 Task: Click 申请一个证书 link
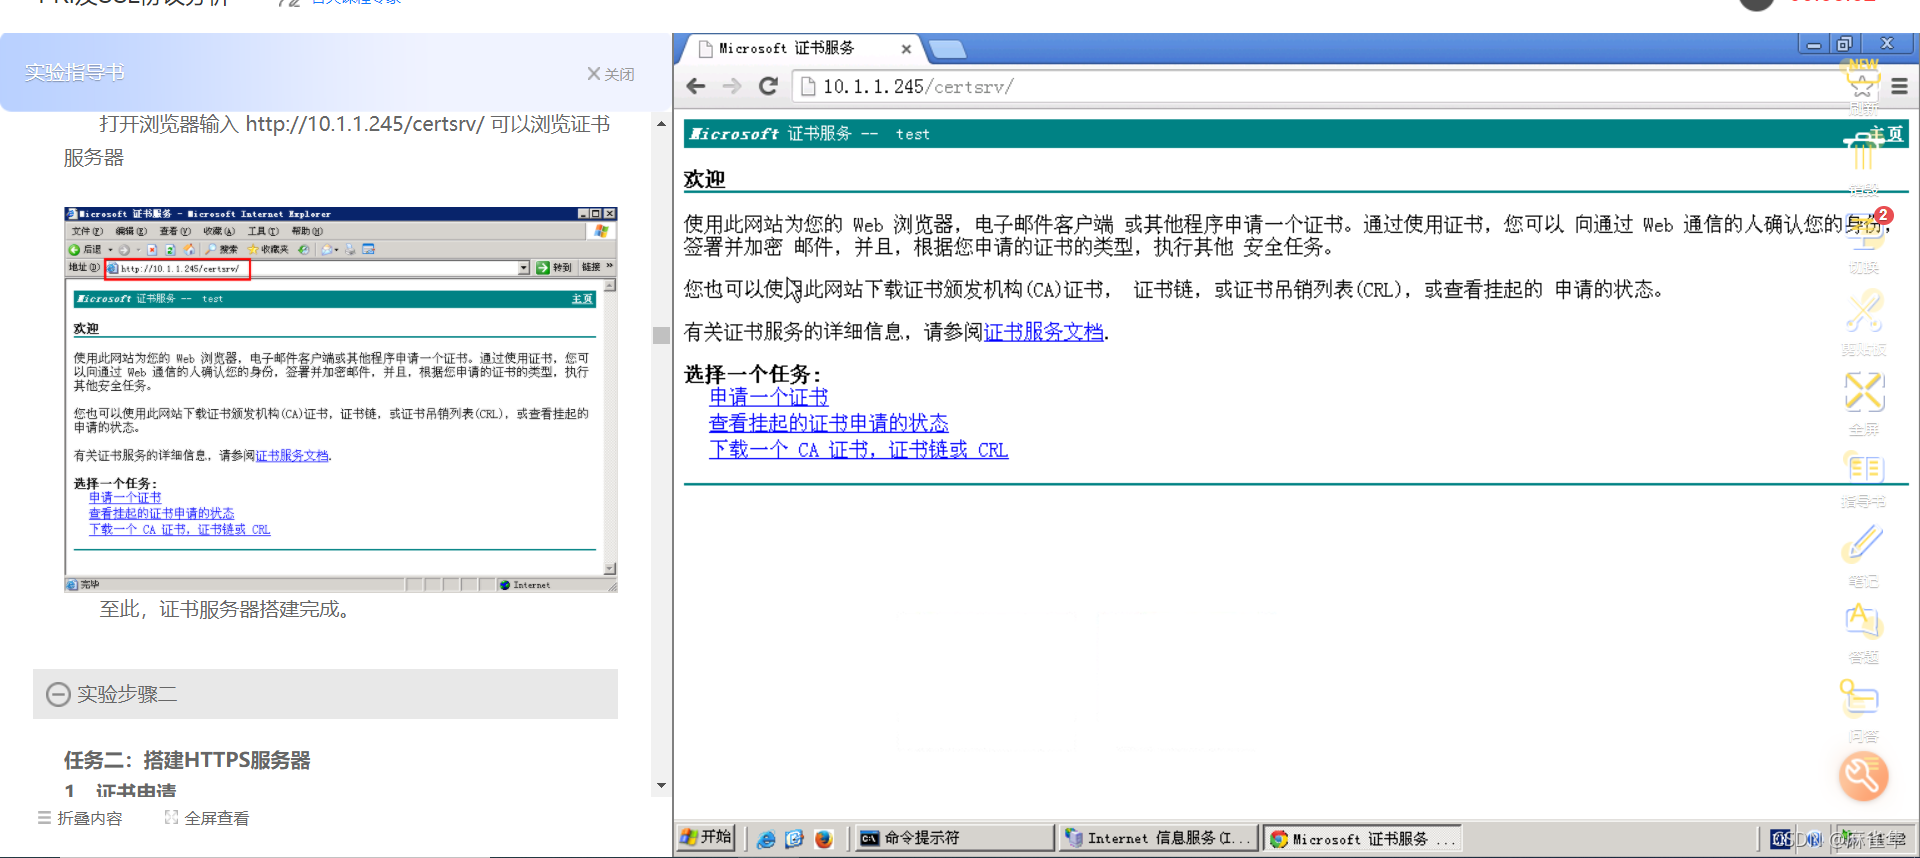click(x=769, y=397)
